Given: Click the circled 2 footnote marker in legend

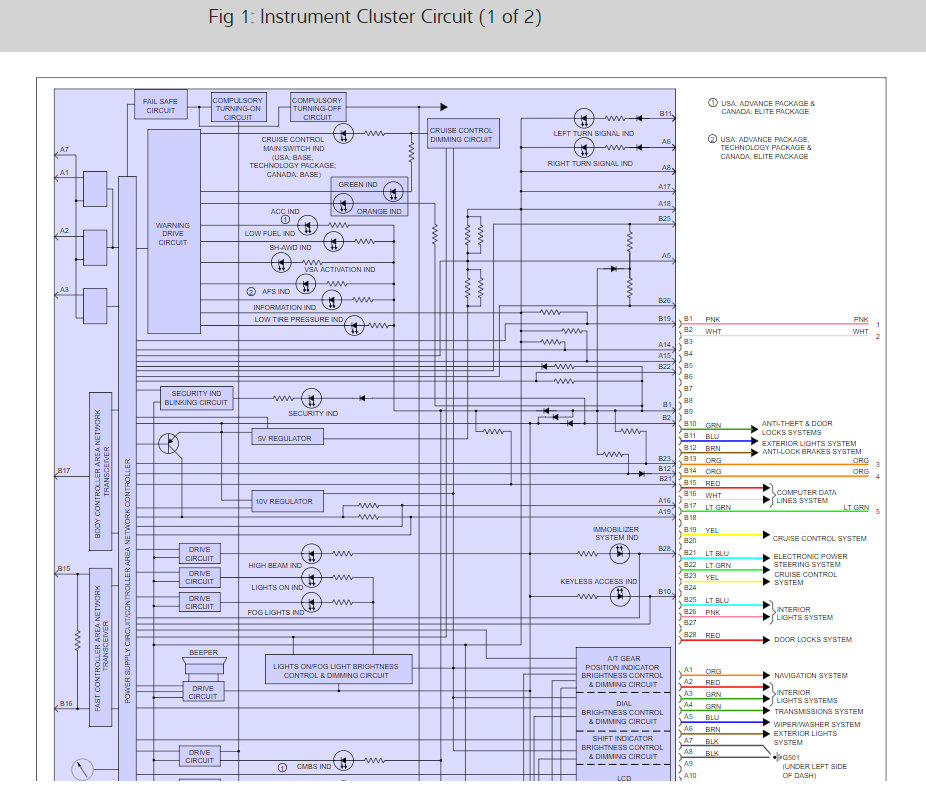Looking at the screenshot, I should [x=712, y=139].
